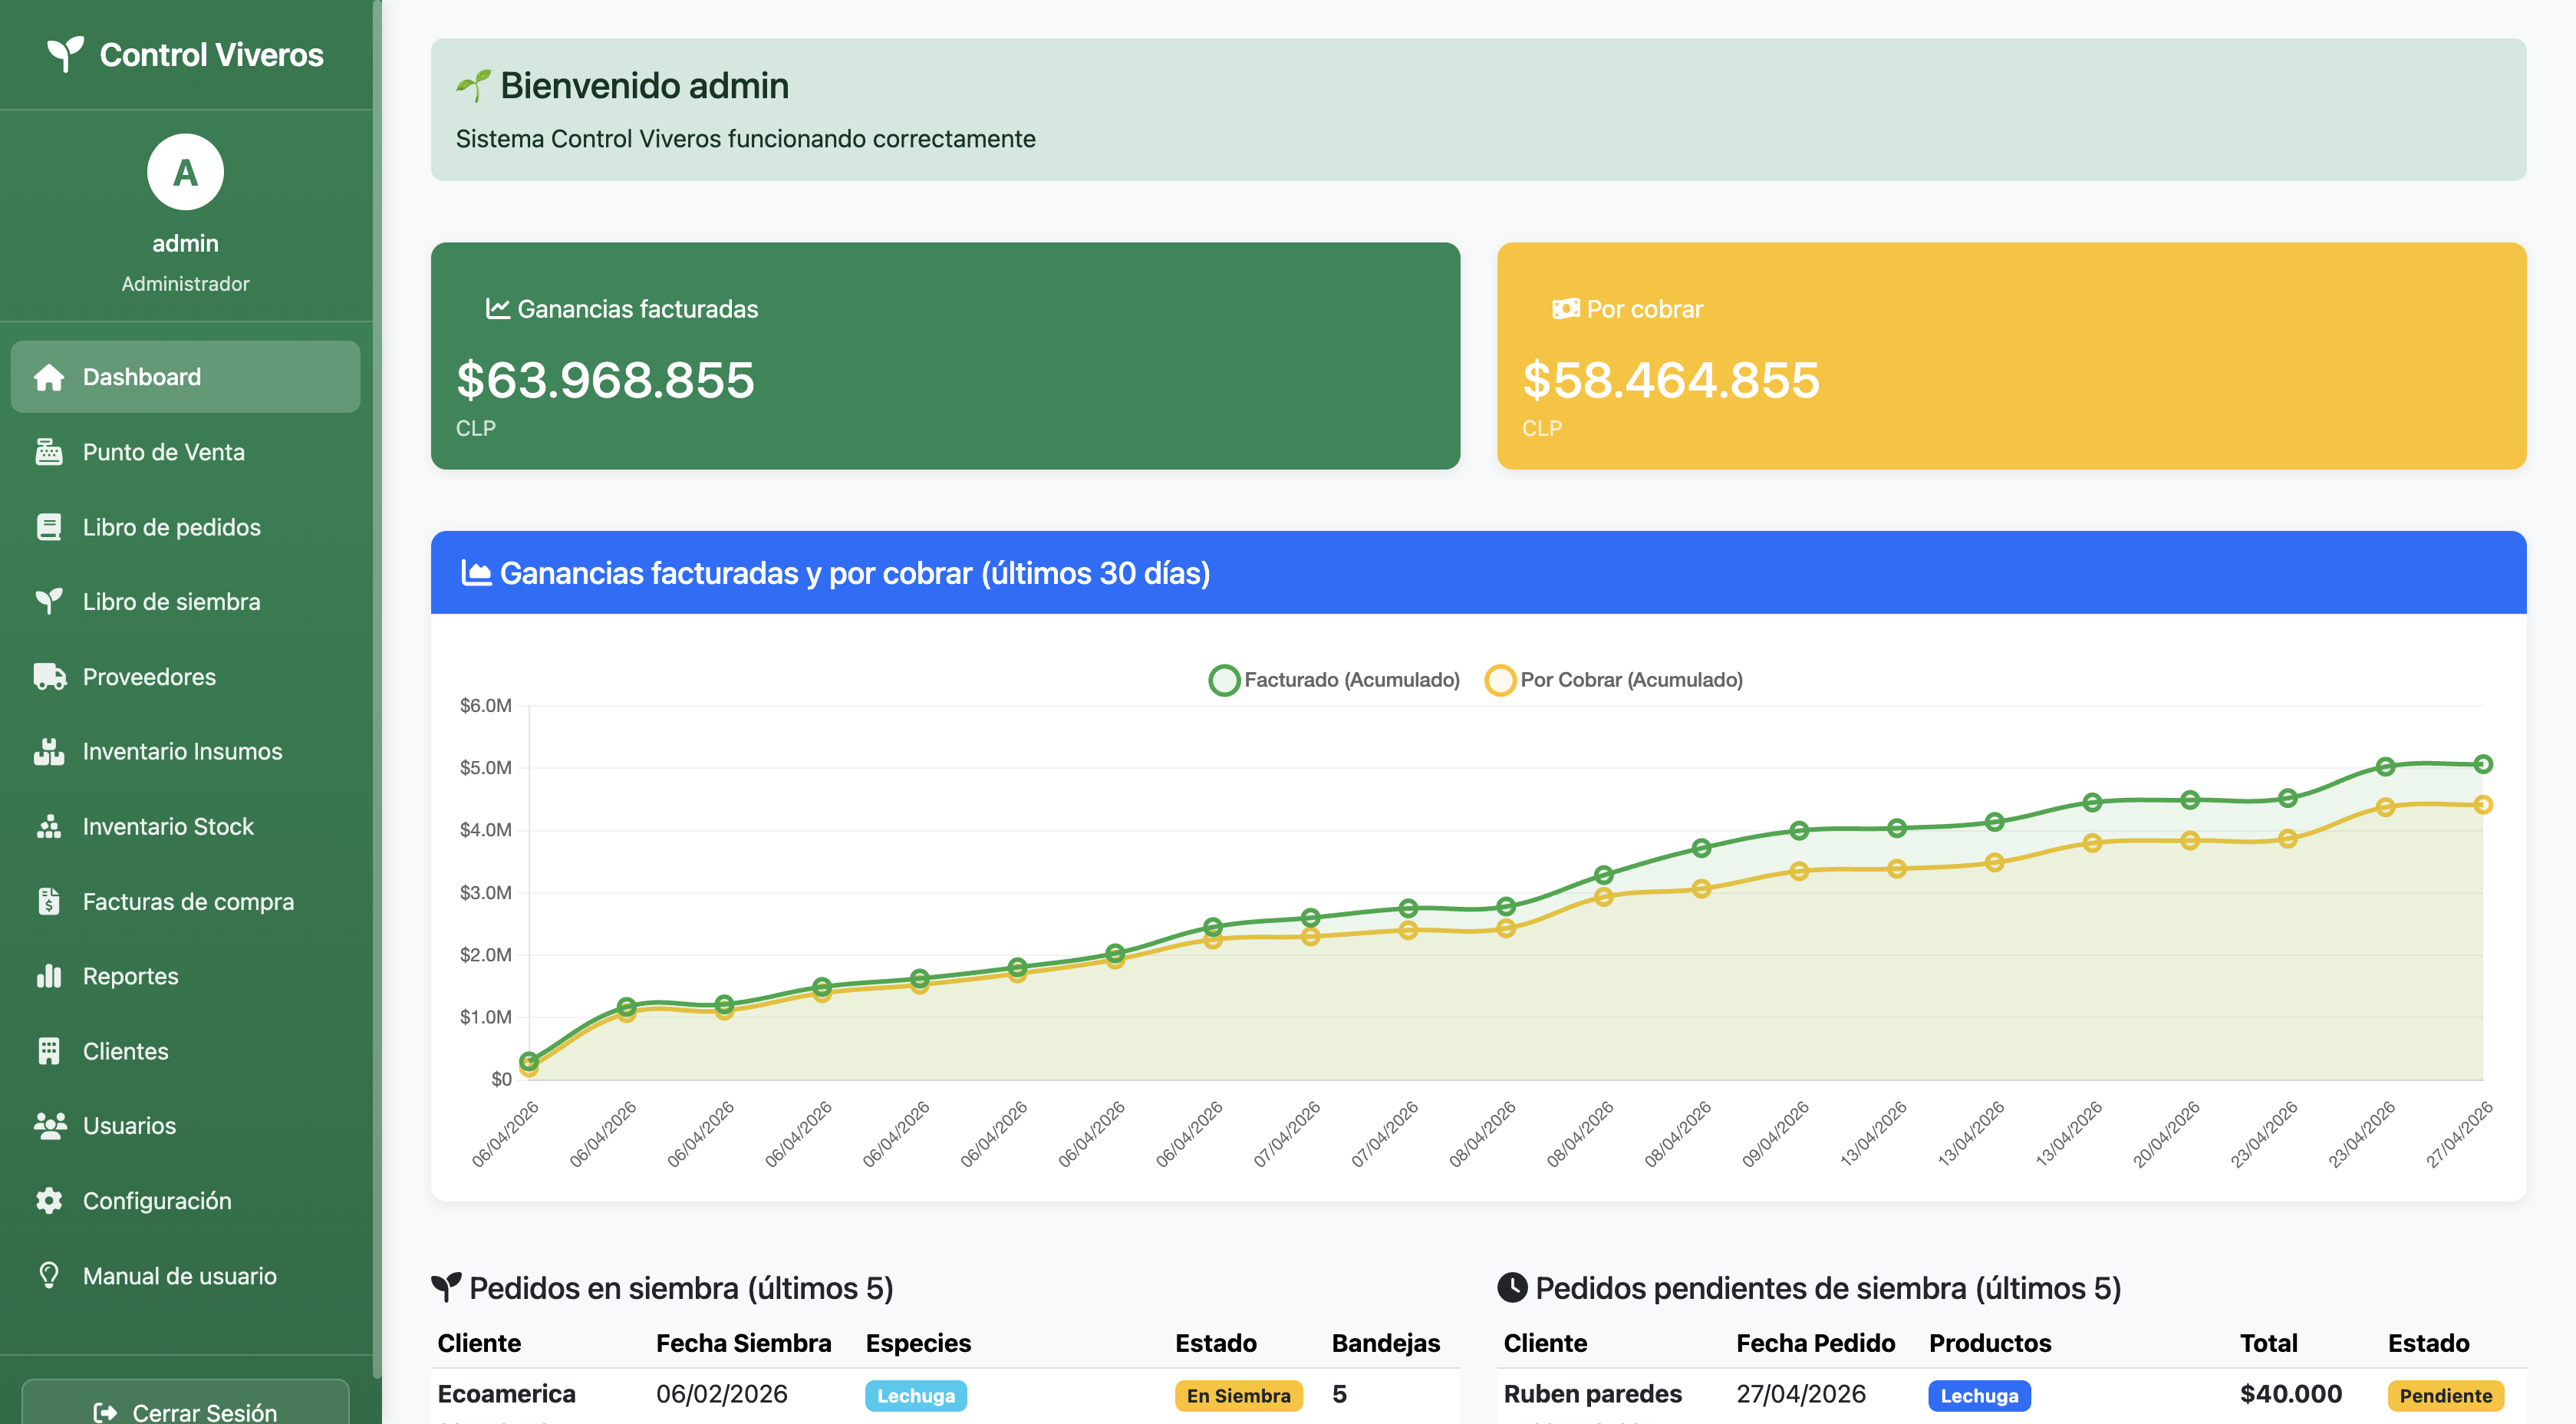Click the Inventario Insumos boxes icon
The image size is (2576, 1424).
coord(49,751)
